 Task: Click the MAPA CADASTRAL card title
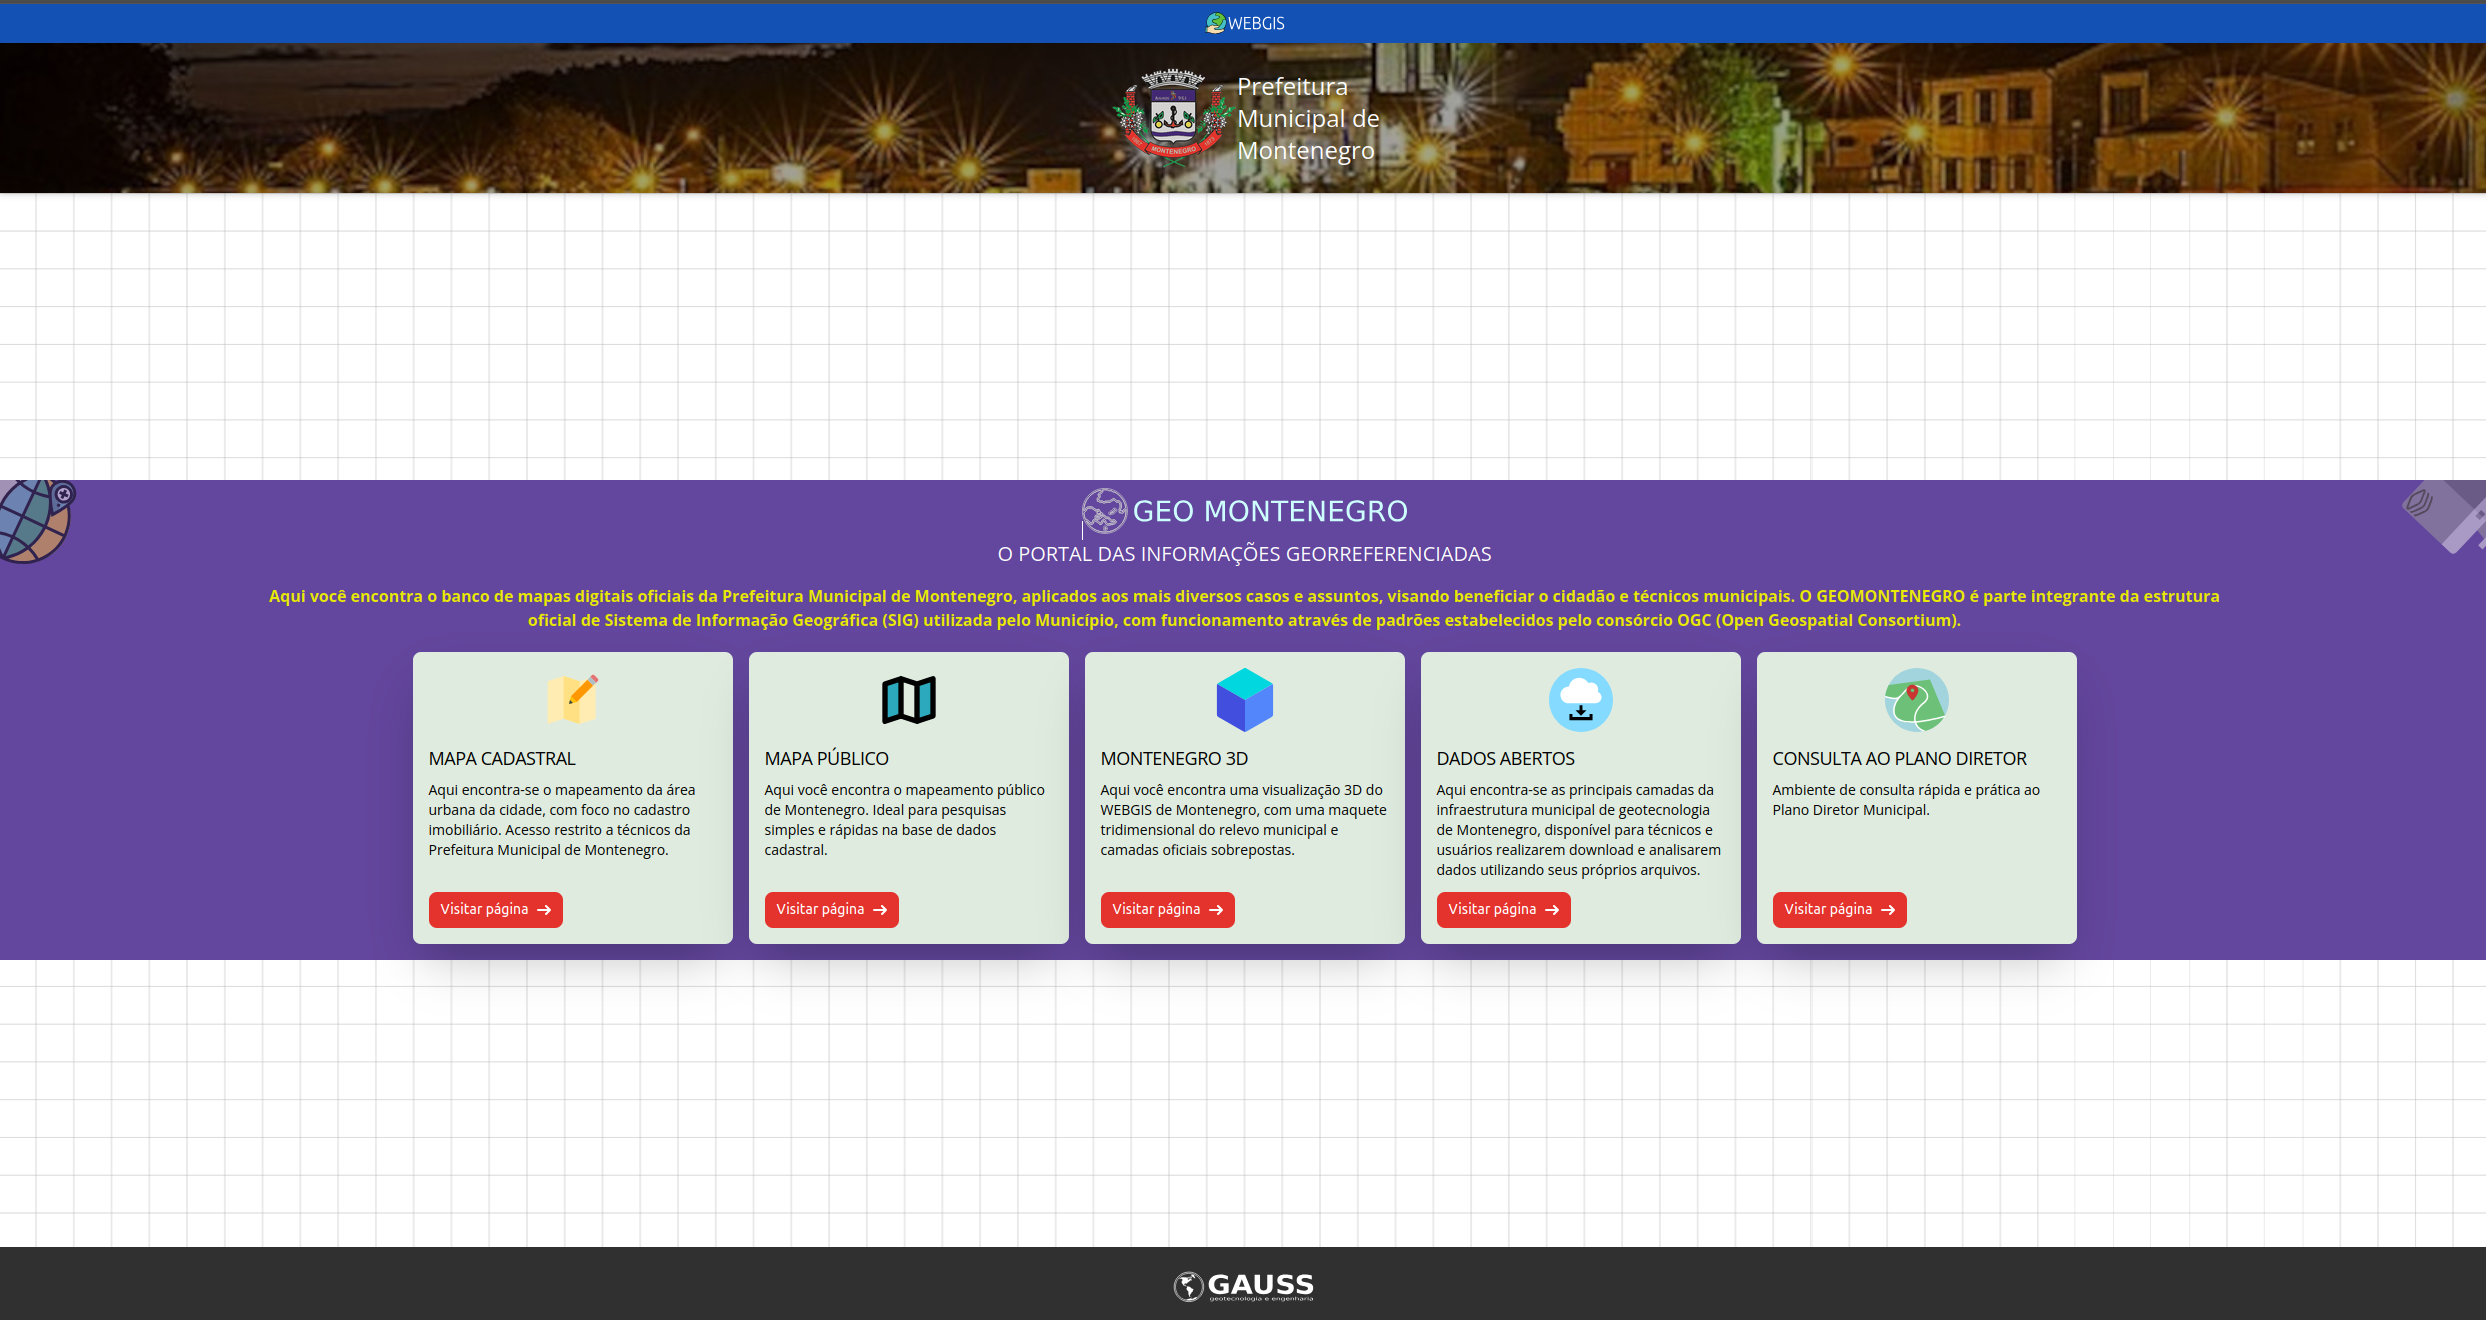point(502,759)
